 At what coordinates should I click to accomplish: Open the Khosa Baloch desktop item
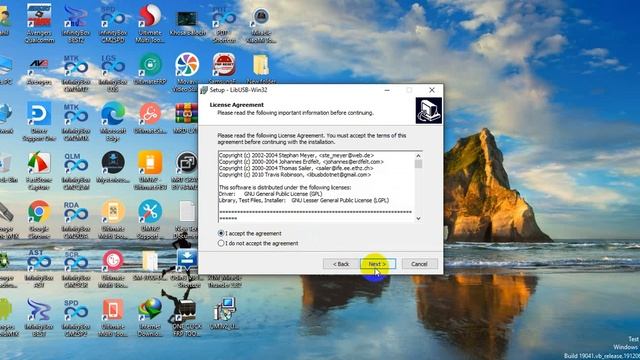point(187,21)
